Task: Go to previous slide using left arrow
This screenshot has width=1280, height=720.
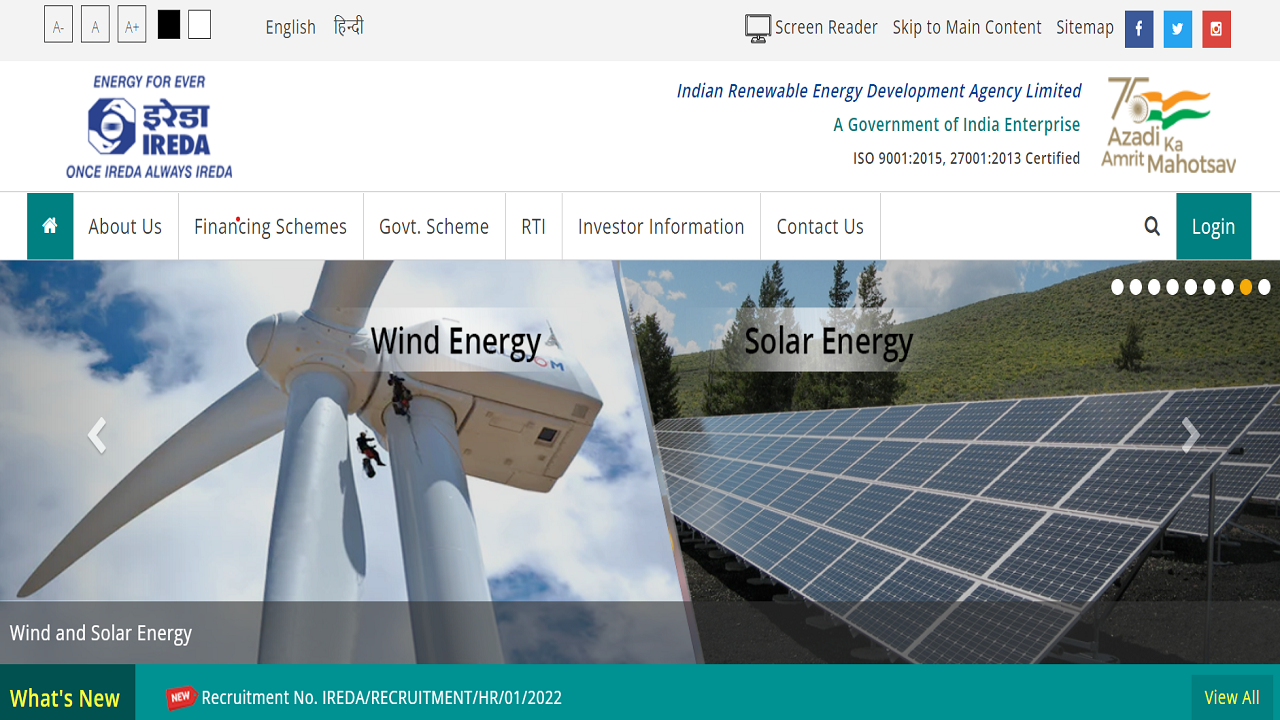Action: (97, 435)
